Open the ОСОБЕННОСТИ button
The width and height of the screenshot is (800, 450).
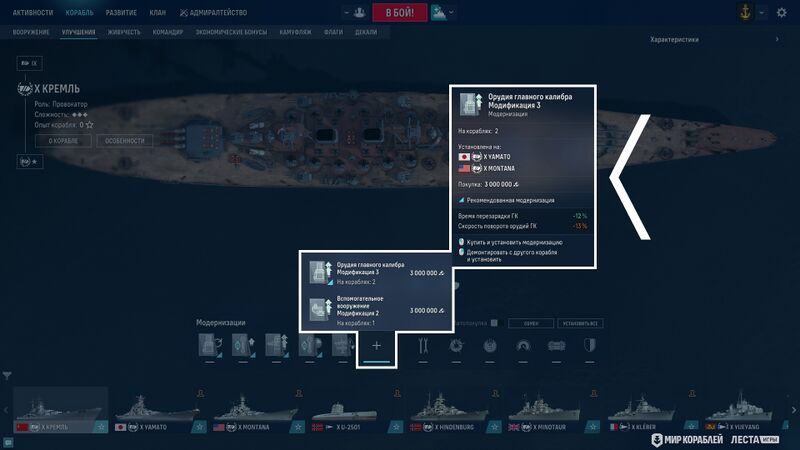click(x=125, y=141)
